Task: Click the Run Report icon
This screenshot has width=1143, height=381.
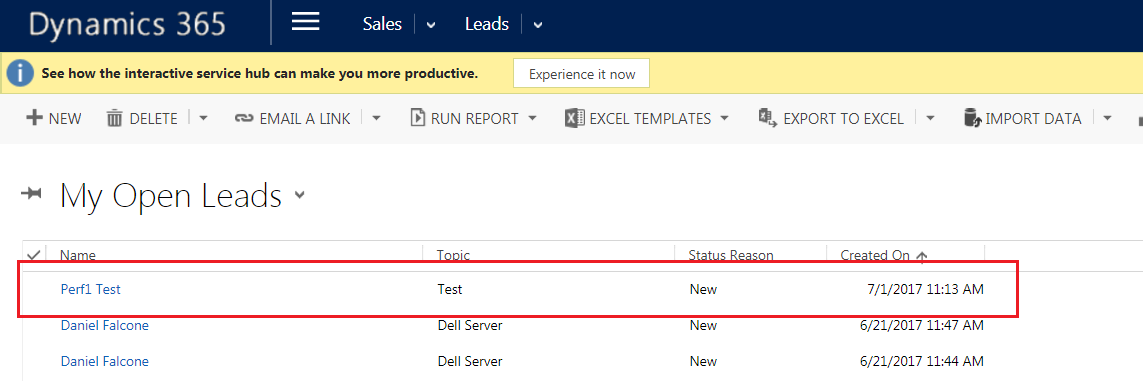Action: click(x=418, y=118)
